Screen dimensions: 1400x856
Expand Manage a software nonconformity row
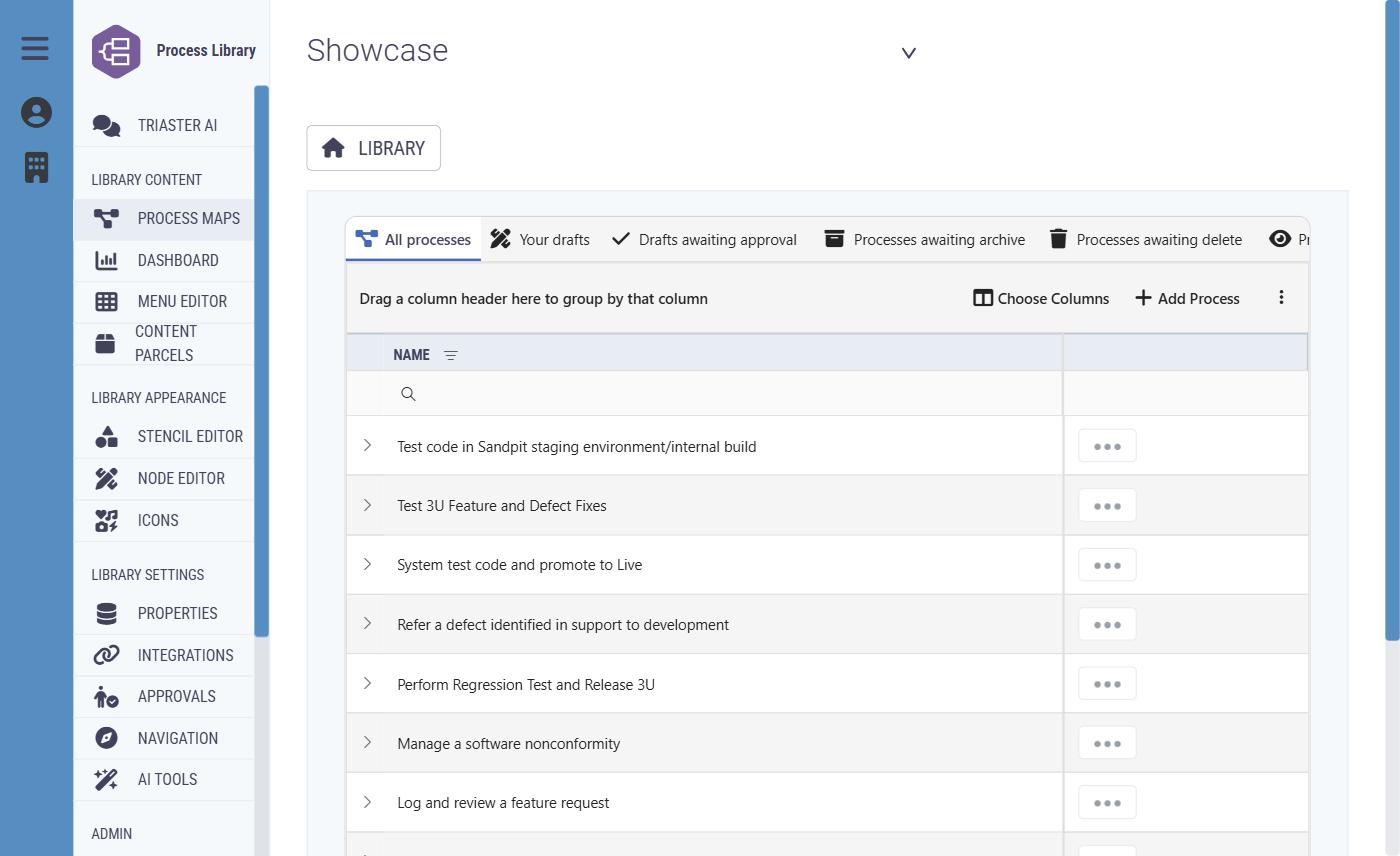pyautogui.click(x=367, y=742)
